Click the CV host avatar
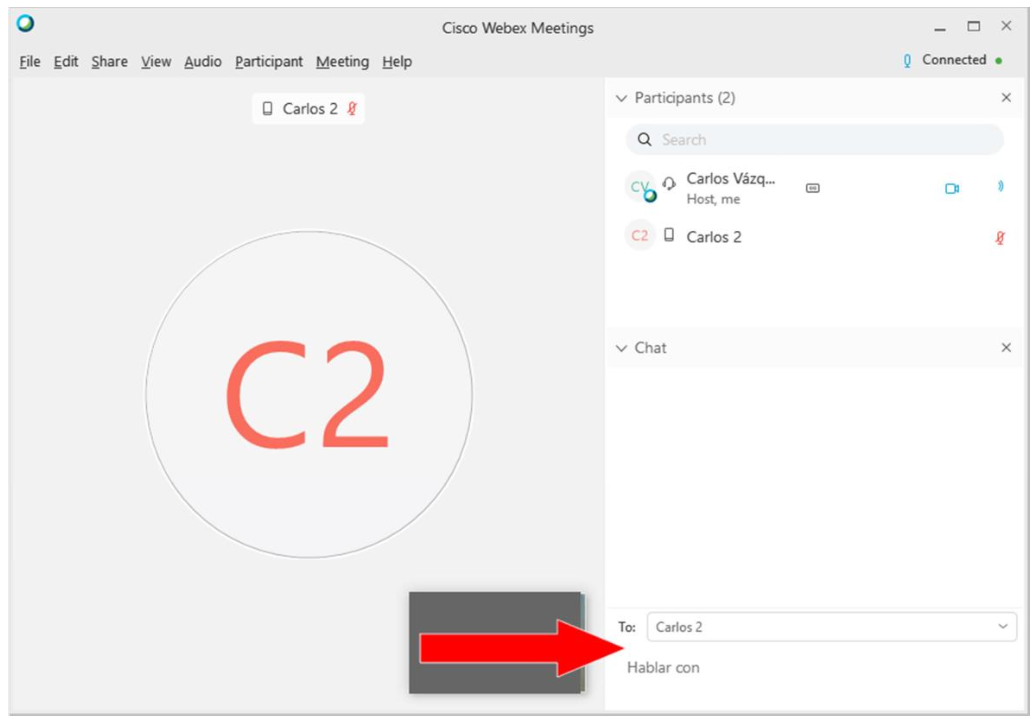Image resolution: width=1036 pixels, height=719 pixels. point(640,187)
